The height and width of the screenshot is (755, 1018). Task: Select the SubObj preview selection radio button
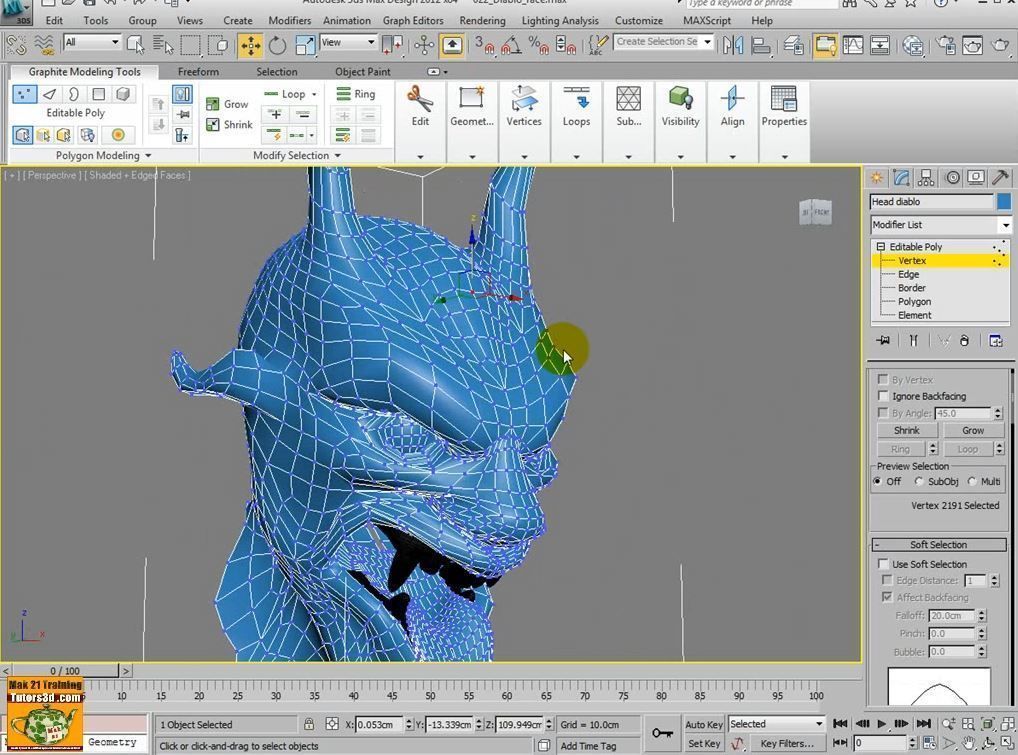tap(918, 481)
